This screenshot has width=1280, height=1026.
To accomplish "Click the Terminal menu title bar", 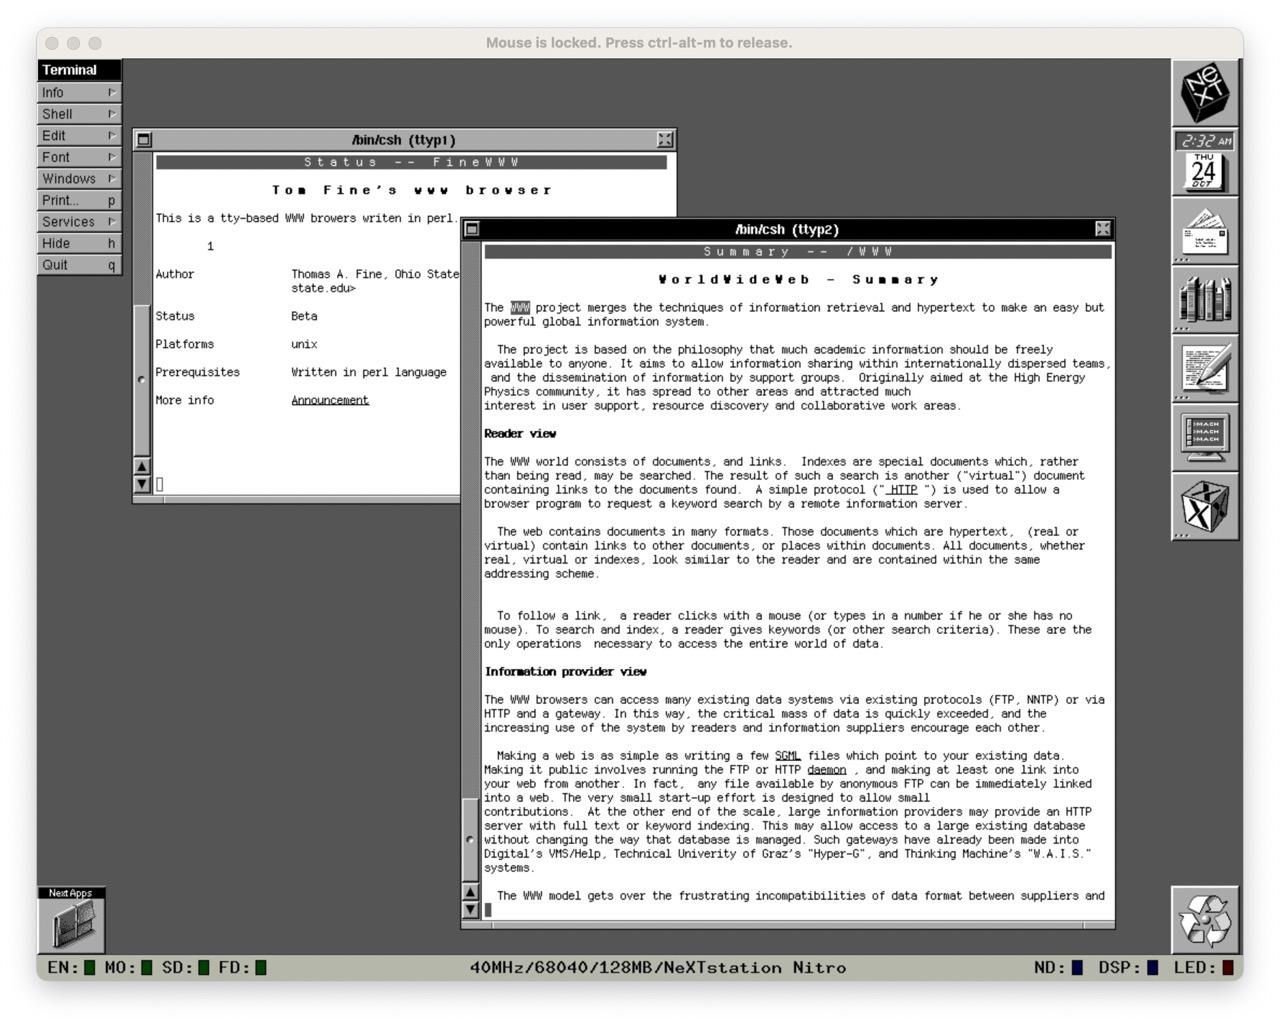I will tap(79, 70).
